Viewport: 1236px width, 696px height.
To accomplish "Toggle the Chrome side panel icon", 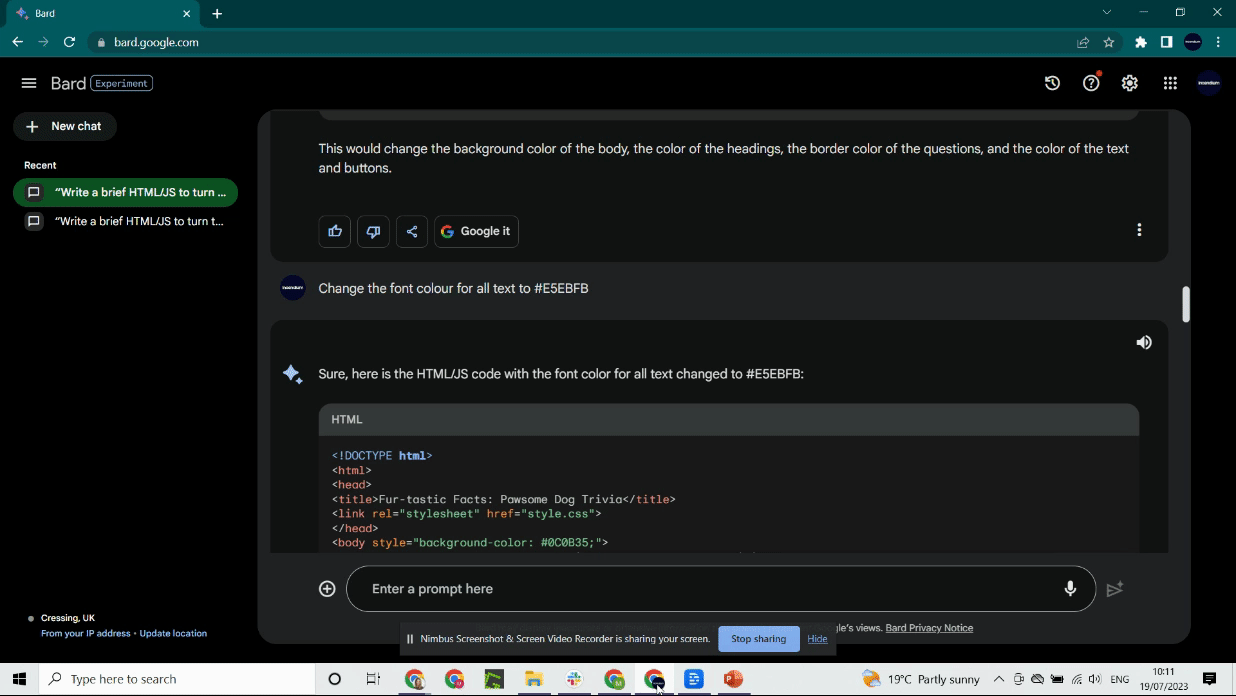I will 1166,42.
